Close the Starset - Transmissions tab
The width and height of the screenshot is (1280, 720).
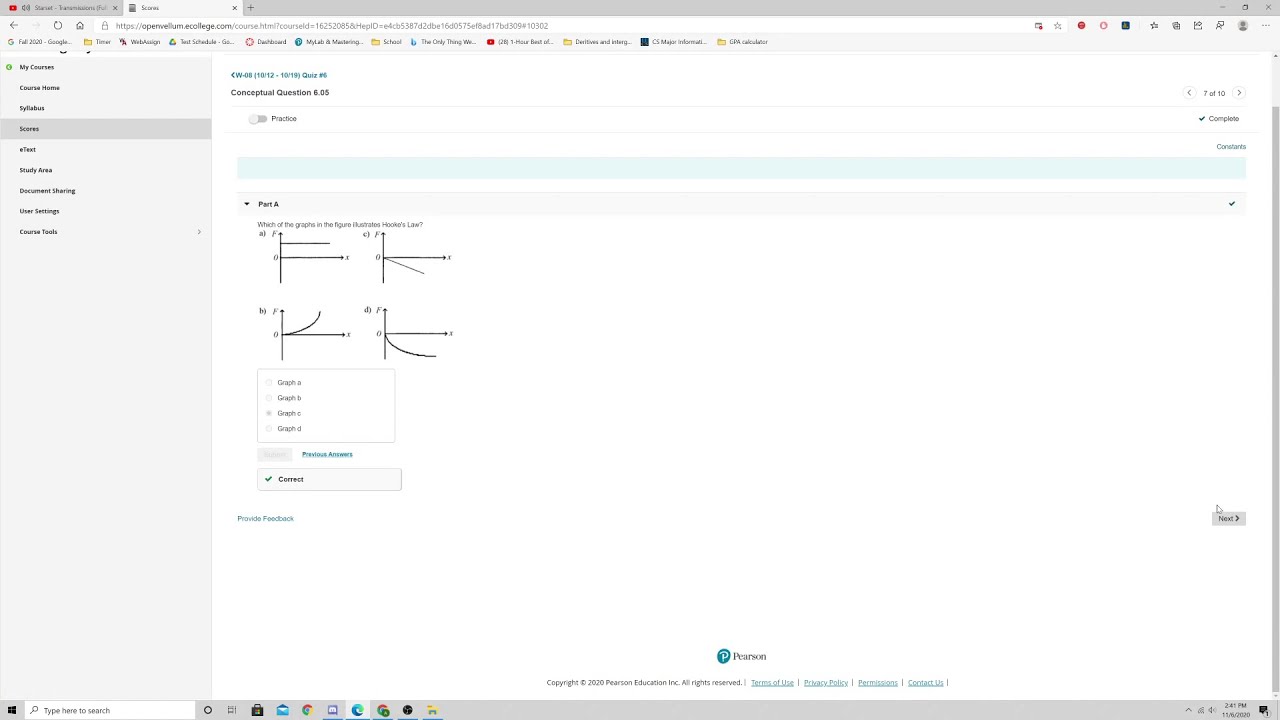coord(115,7)
